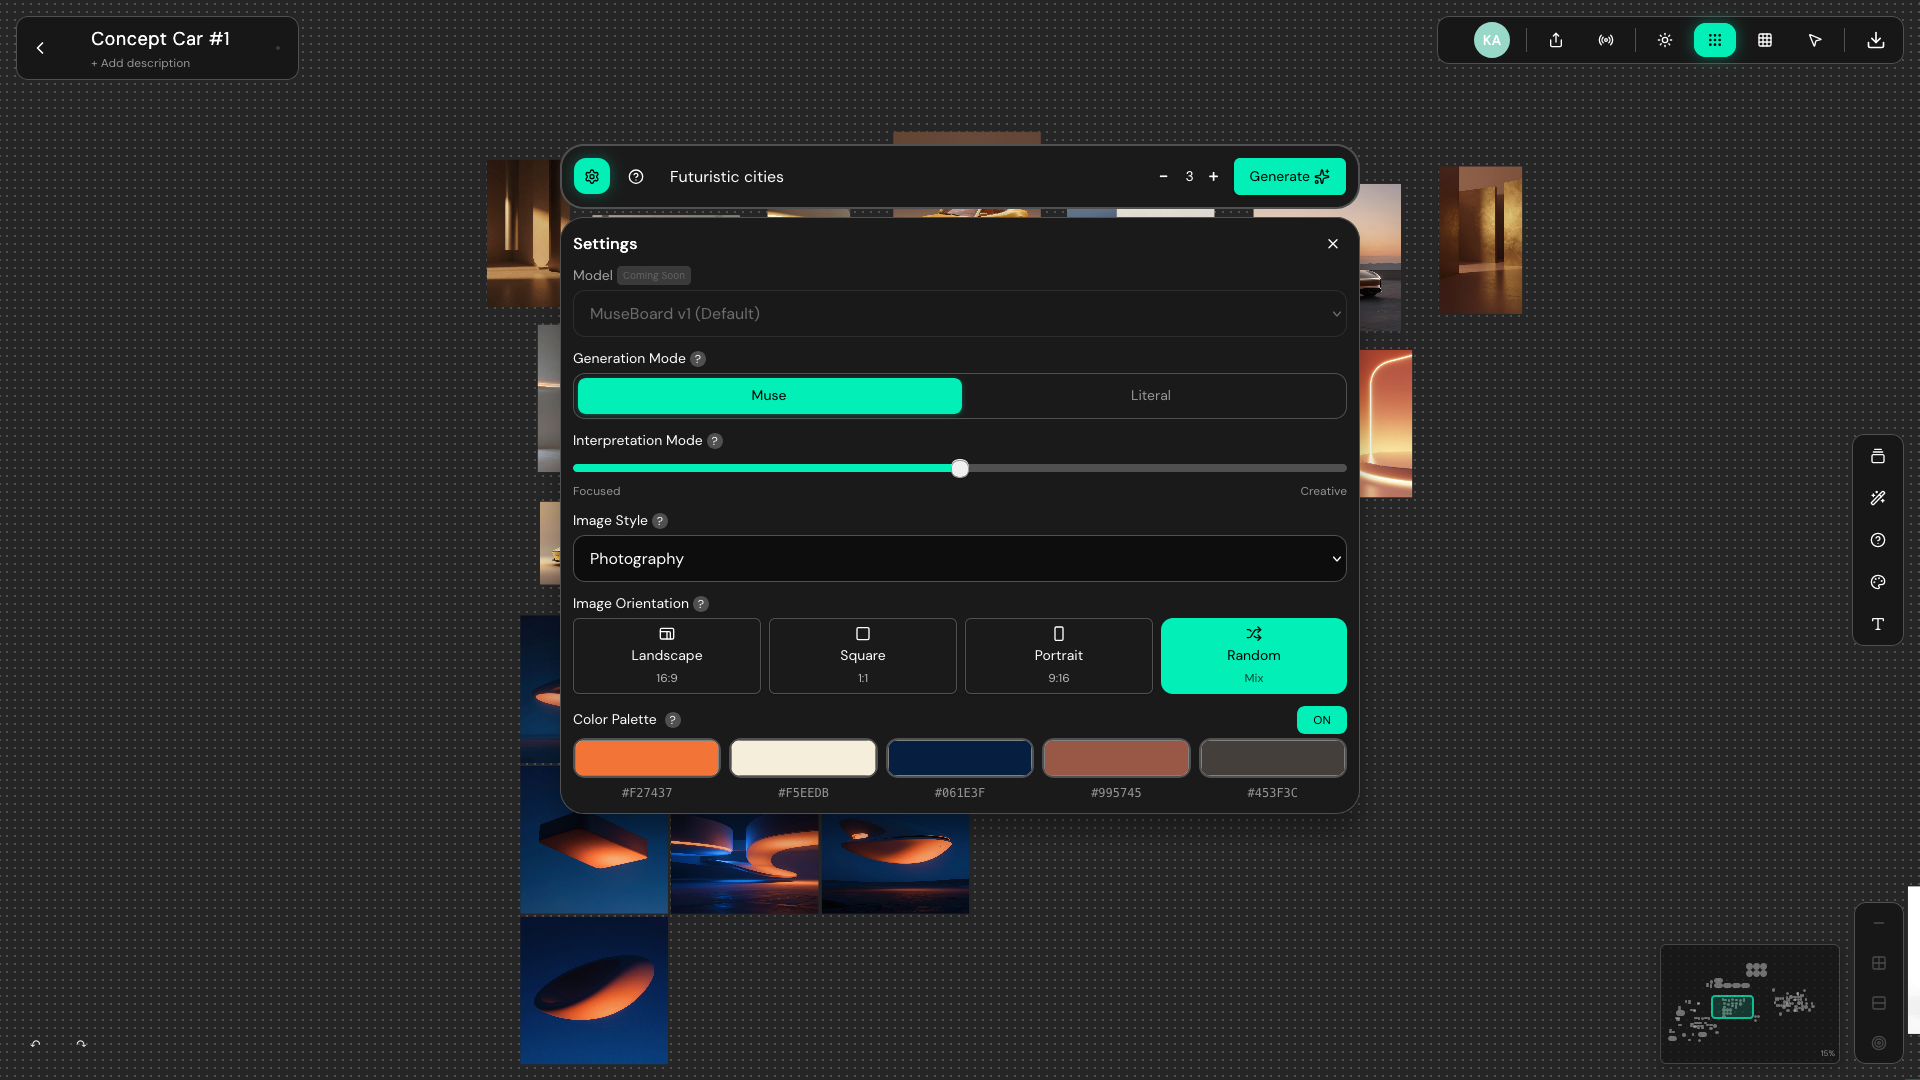Viewport: 1920px width, 1080px height.
Task: Open the Photography image style dropdown
Action: (959, 558)
